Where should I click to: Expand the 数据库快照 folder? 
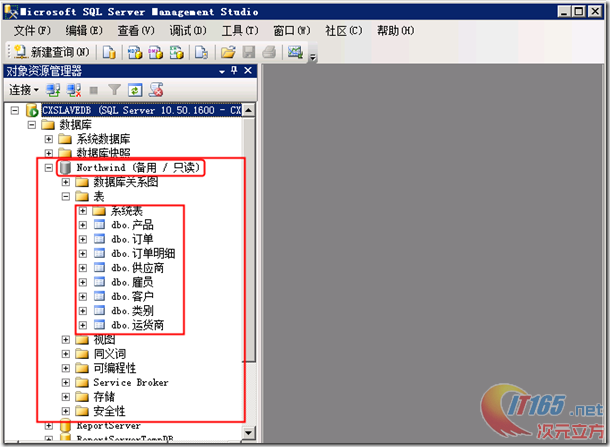click(49, 153)
